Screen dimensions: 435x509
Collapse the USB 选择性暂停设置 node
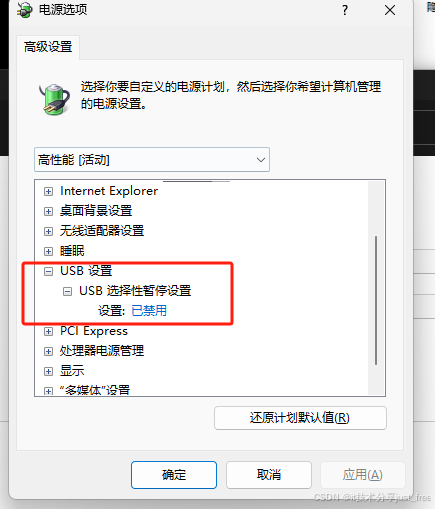coord(68,292)
